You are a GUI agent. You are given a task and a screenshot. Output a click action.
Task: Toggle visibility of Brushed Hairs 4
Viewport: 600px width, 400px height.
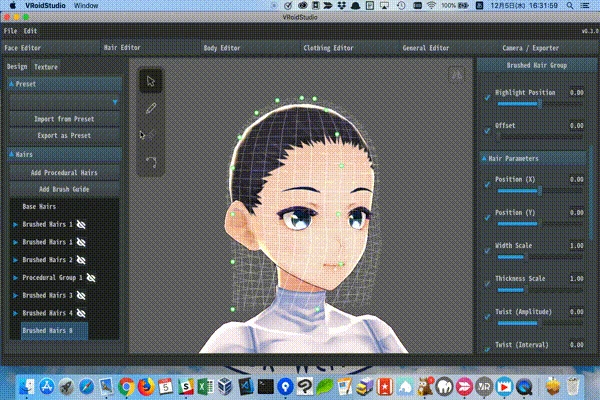pyautogui.click(x=81, y=313)
